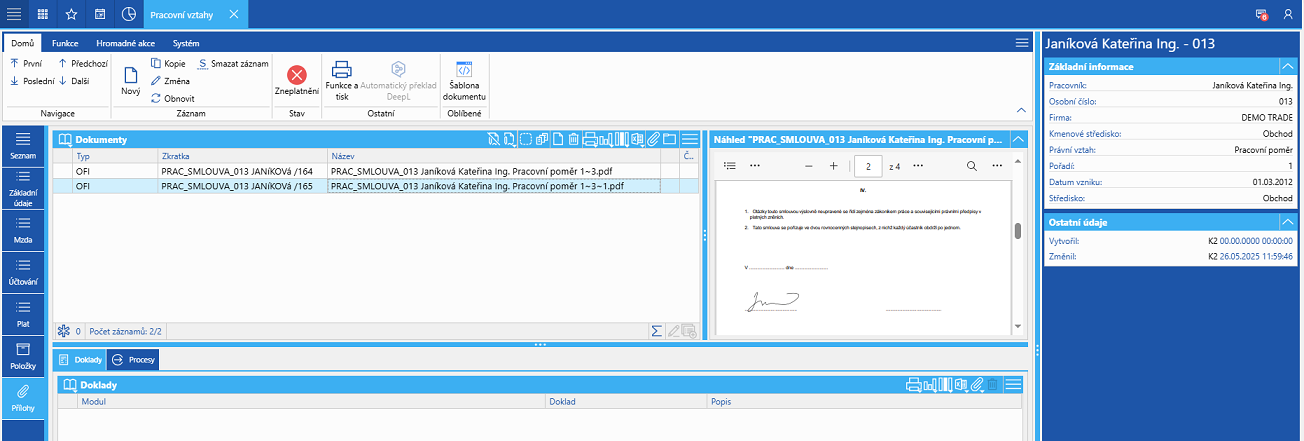
Task: Open rightmost more options dots in preview
Action: [x=996, y=165]
